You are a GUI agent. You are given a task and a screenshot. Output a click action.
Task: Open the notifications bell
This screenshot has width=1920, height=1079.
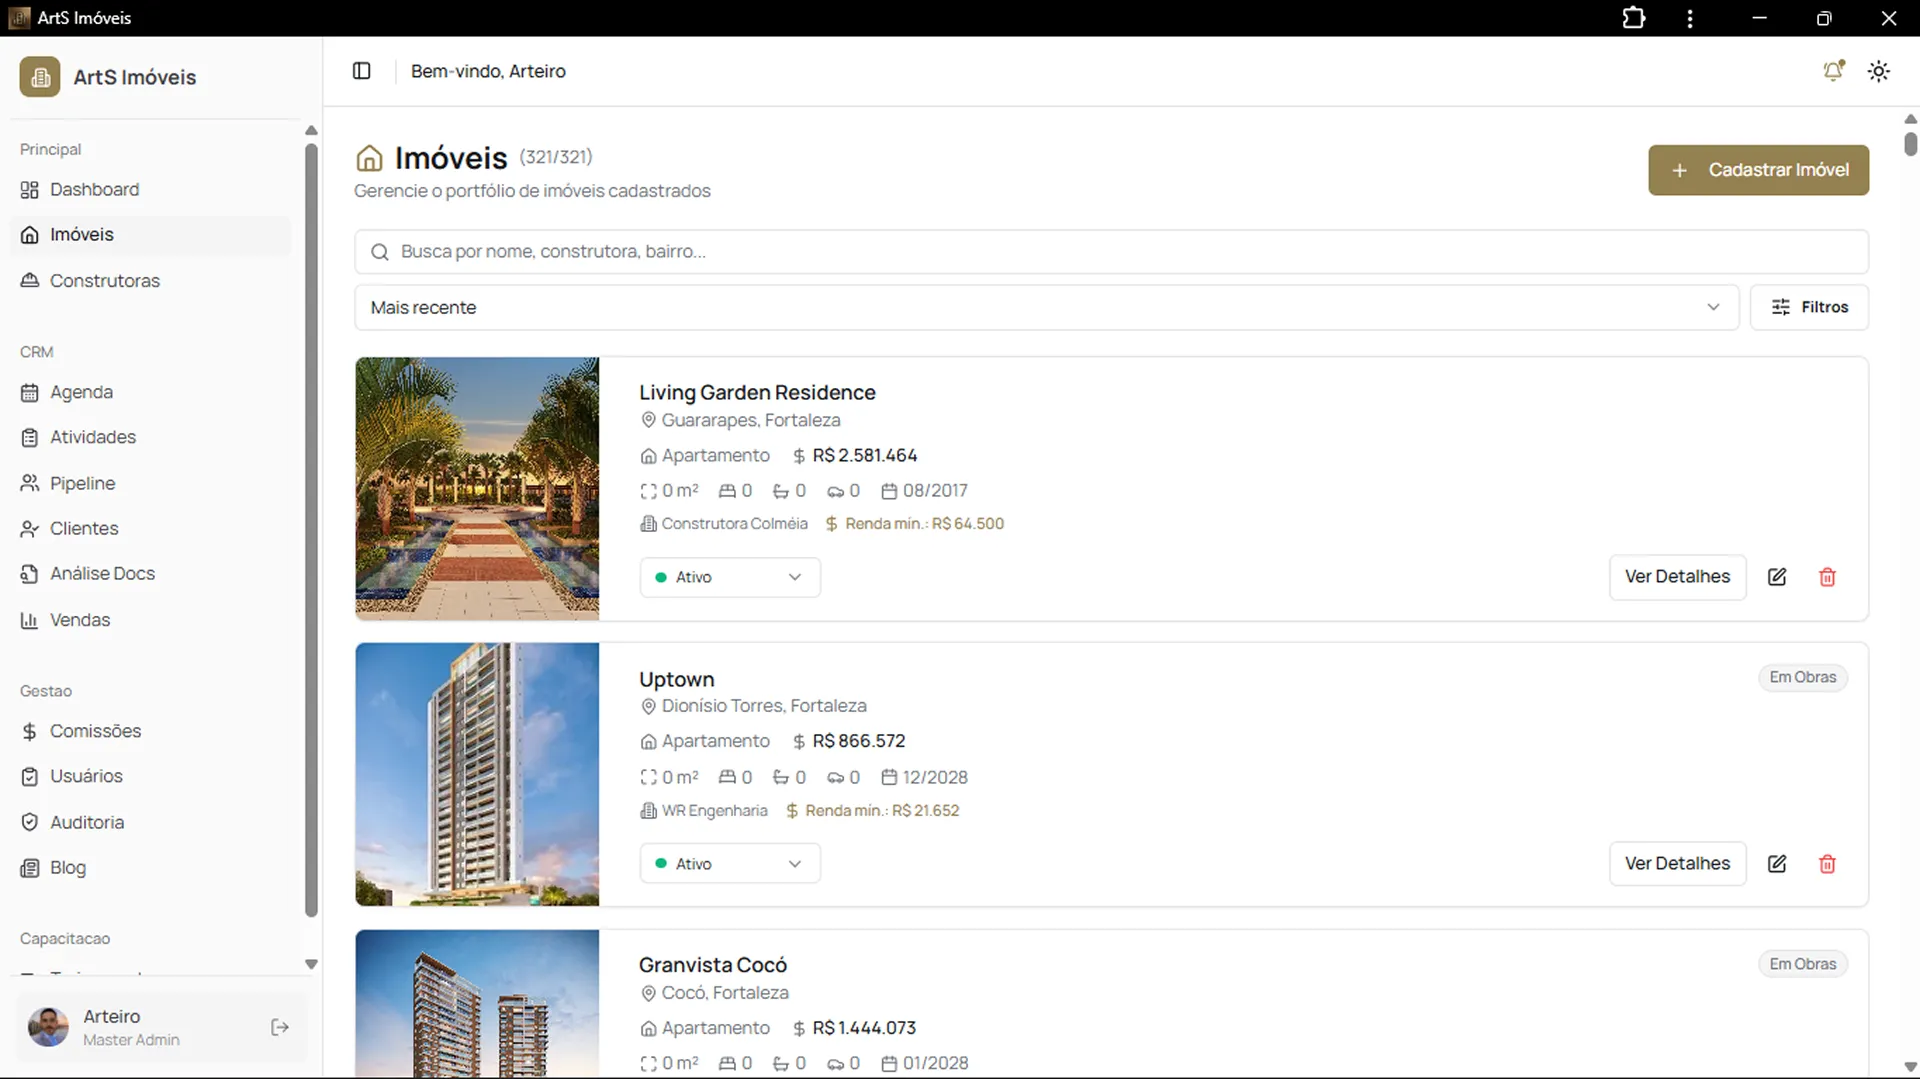pos(1833,71)
